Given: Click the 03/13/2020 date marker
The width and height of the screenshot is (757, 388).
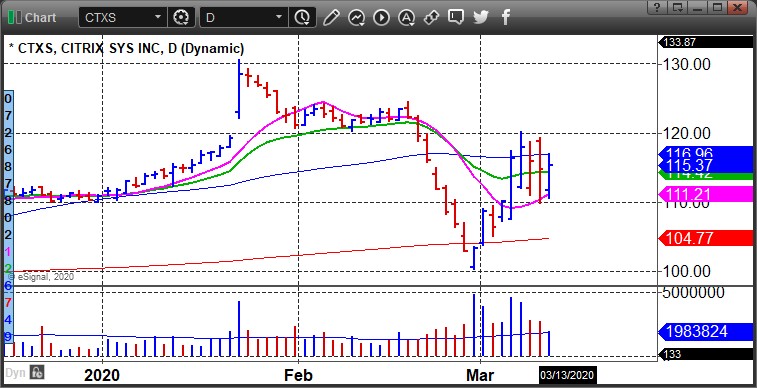Looking at the screenshot, I should (x=567, y=375).
